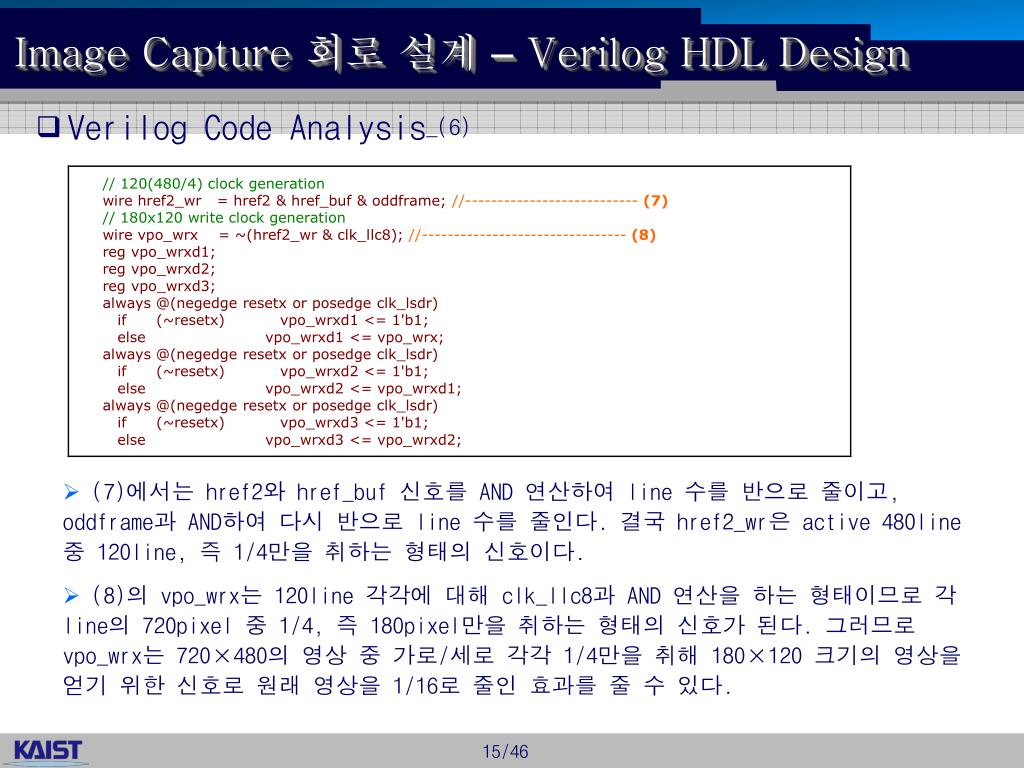Select comment "// 120(480/4) clock generation"
The width and height of the screenshot is (1024, 768).
pyautogui.click(x=214, y=184)
